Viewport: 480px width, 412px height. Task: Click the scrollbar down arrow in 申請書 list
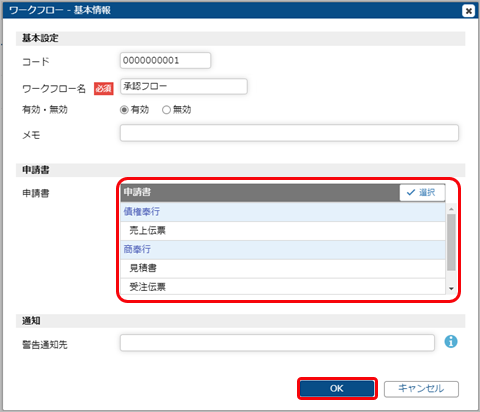[x=451, y=289]
